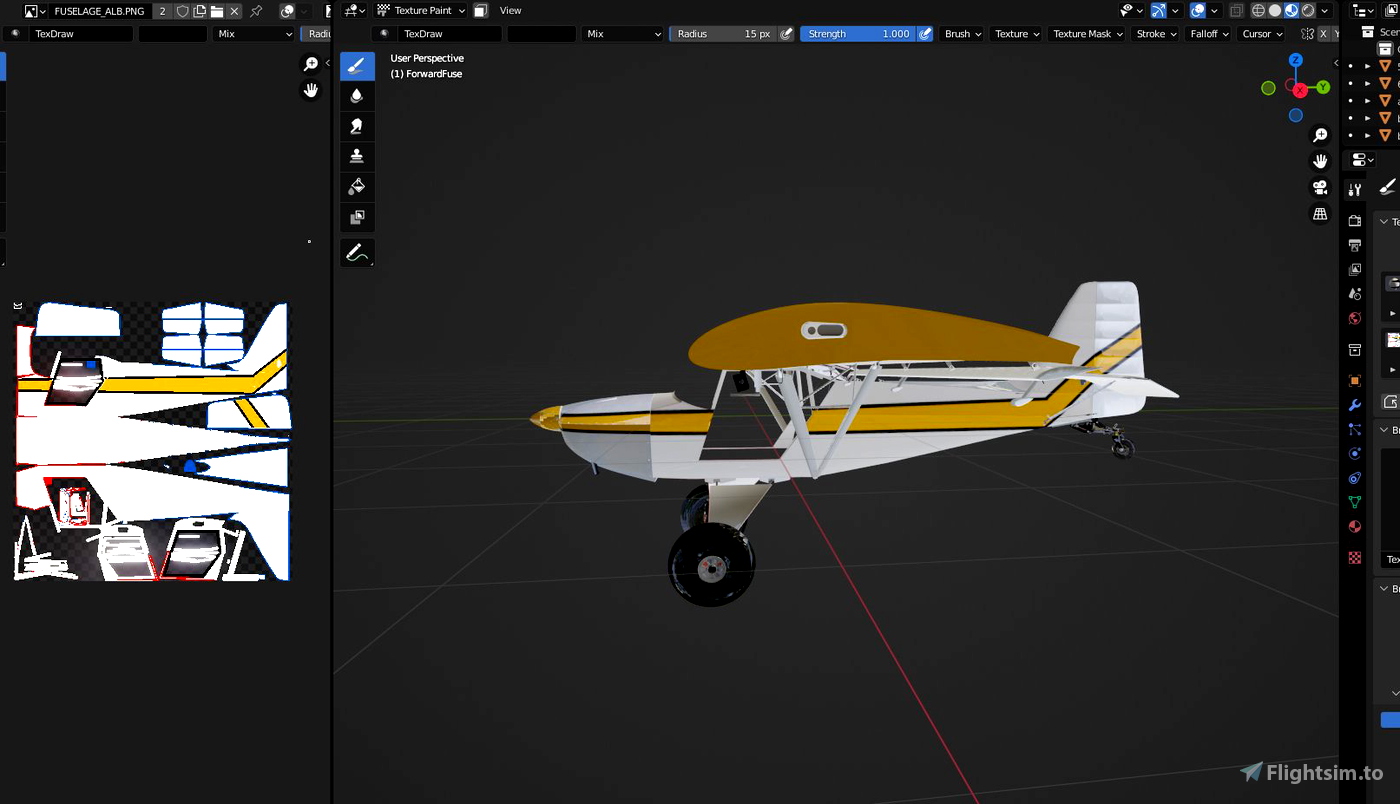Open the Stroke settings popover
This screenshot has width=1400, height=804.
[1156, 33]
